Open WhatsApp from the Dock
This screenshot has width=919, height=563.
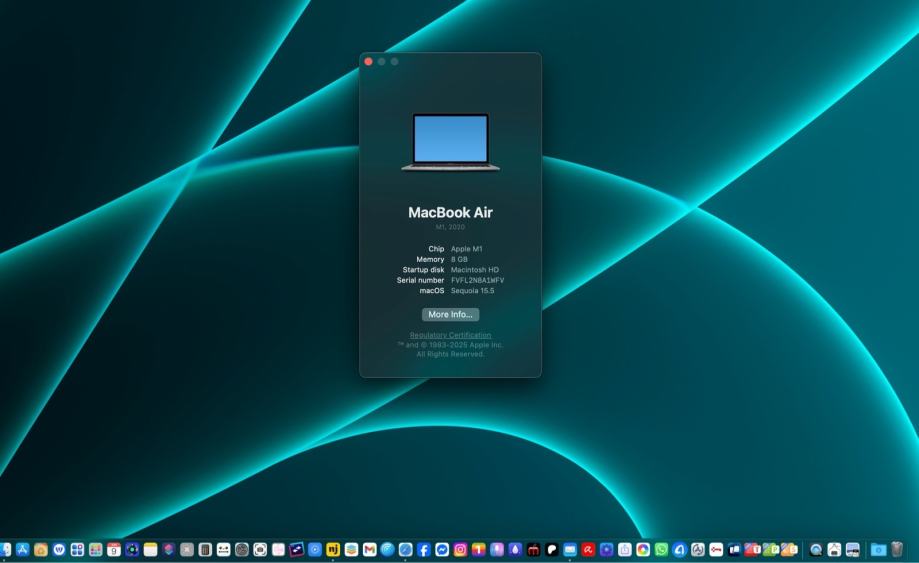click(661, 550)
